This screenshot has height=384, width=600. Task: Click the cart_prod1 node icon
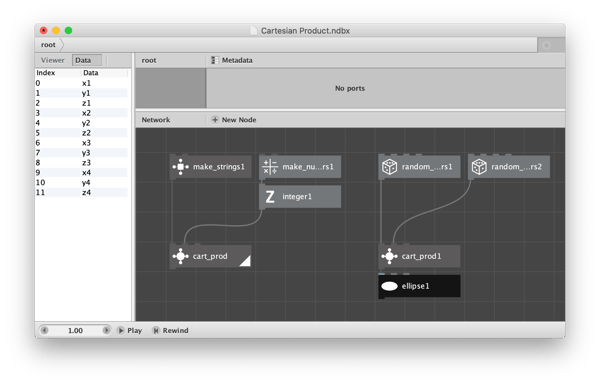390,256
